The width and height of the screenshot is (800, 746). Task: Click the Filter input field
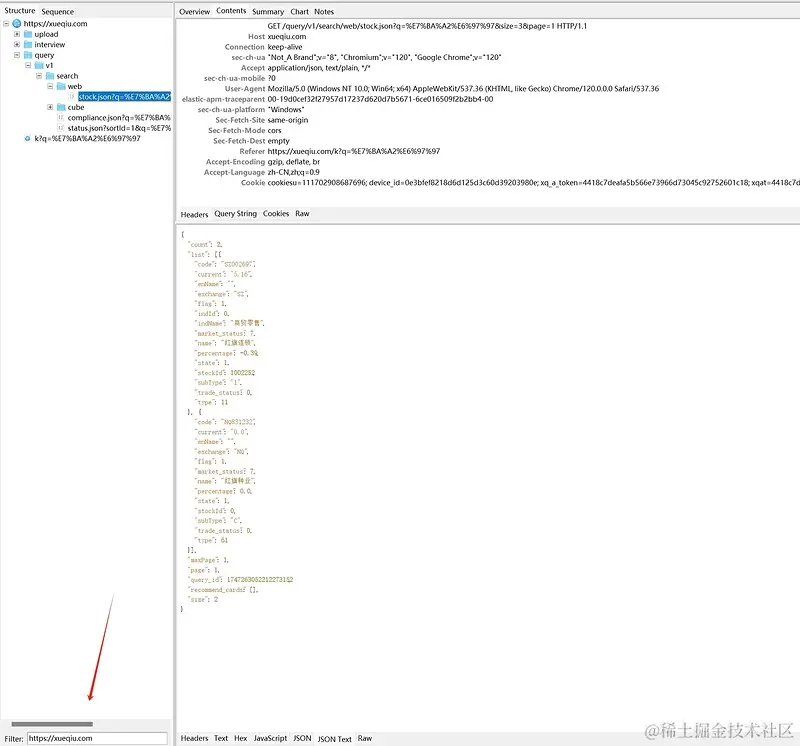tap(97, 738)
